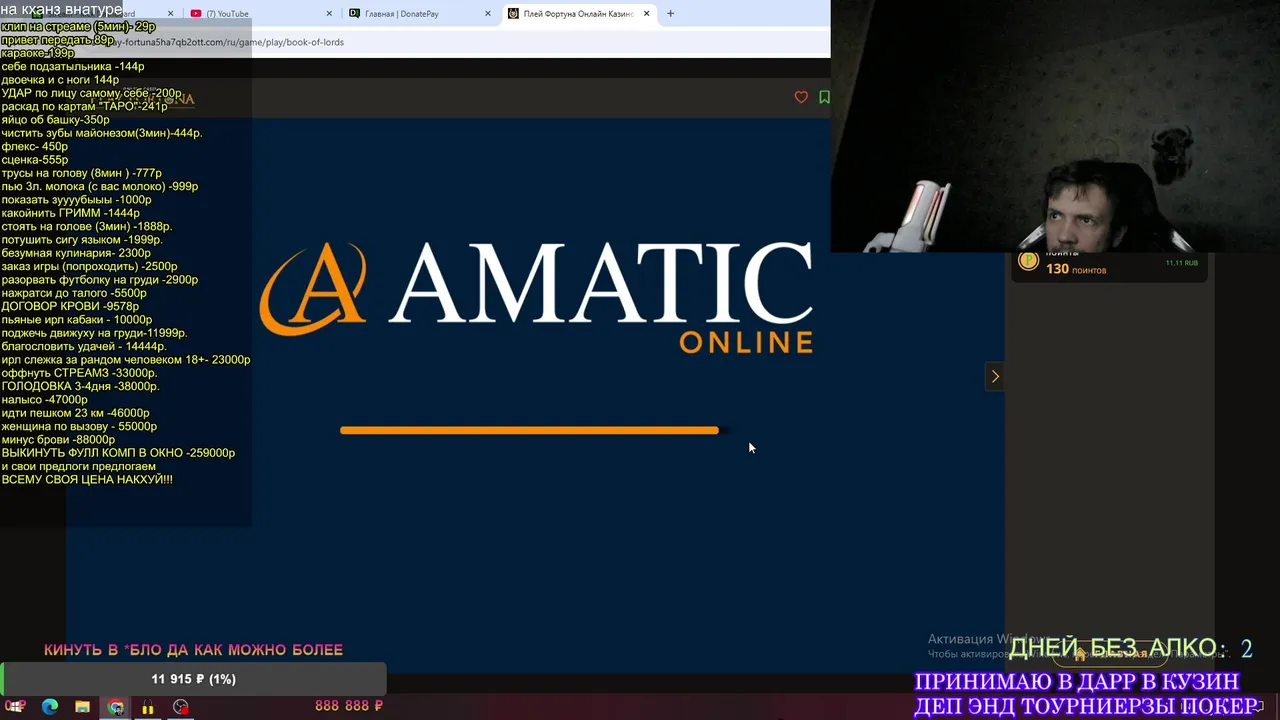Open the yellow padlock app in taskbar
1280x720 pixels.
tap(148, 707)
